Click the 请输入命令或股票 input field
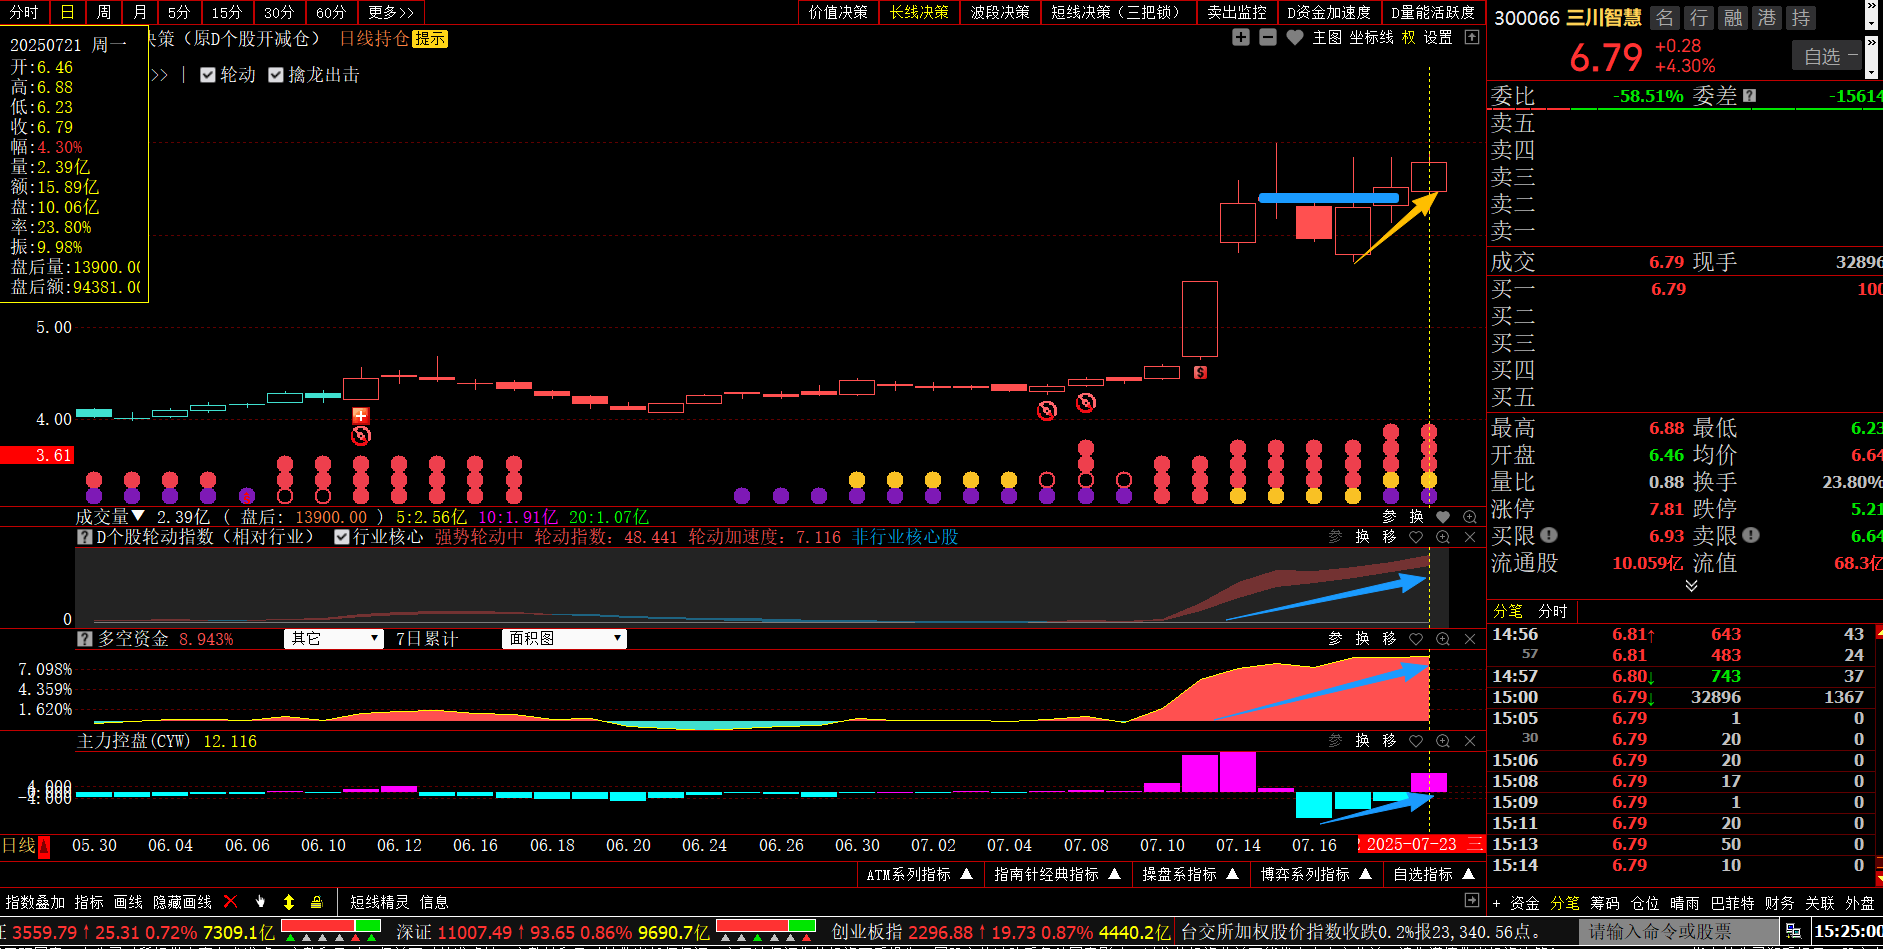This screenshot has height=949, width=1883. pyautogui.click(x=1679, y=931)
